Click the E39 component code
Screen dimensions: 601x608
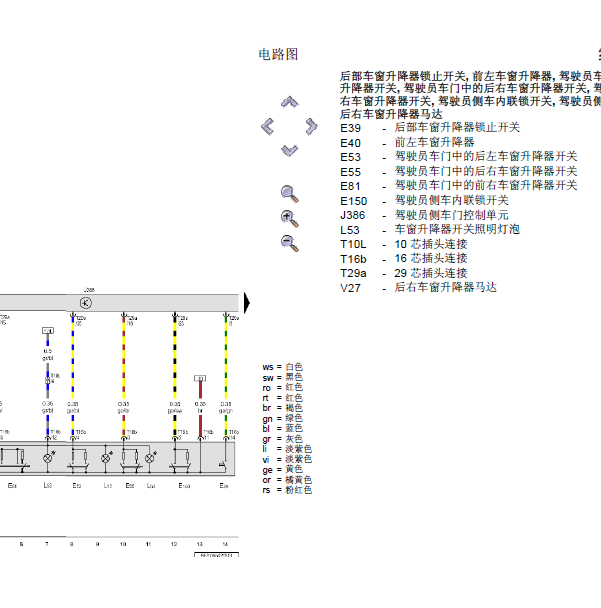351,128
